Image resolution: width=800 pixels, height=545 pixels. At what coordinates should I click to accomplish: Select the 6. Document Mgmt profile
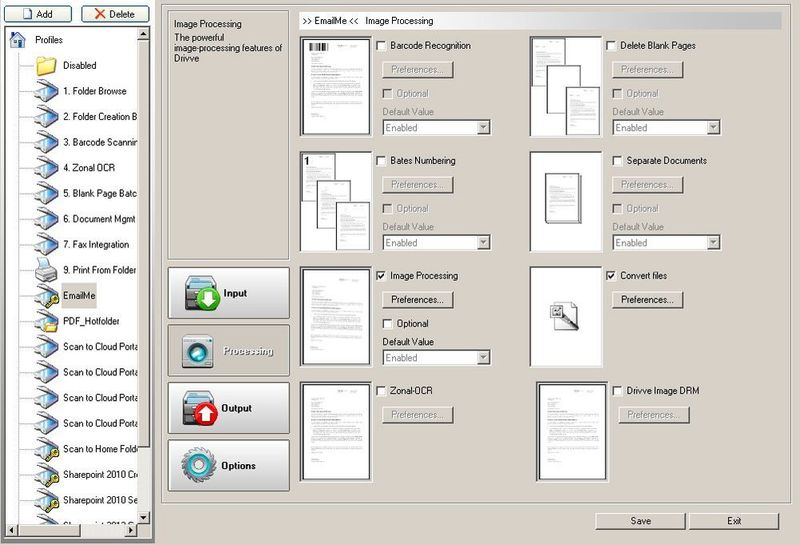99,219
